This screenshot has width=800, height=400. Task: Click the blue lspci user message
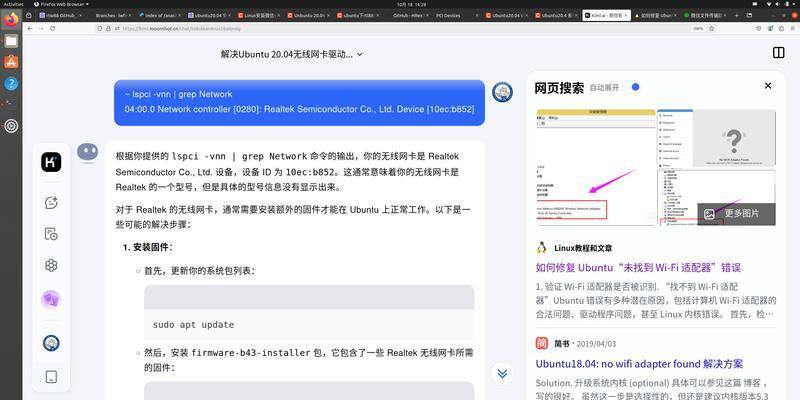point(299,102)
